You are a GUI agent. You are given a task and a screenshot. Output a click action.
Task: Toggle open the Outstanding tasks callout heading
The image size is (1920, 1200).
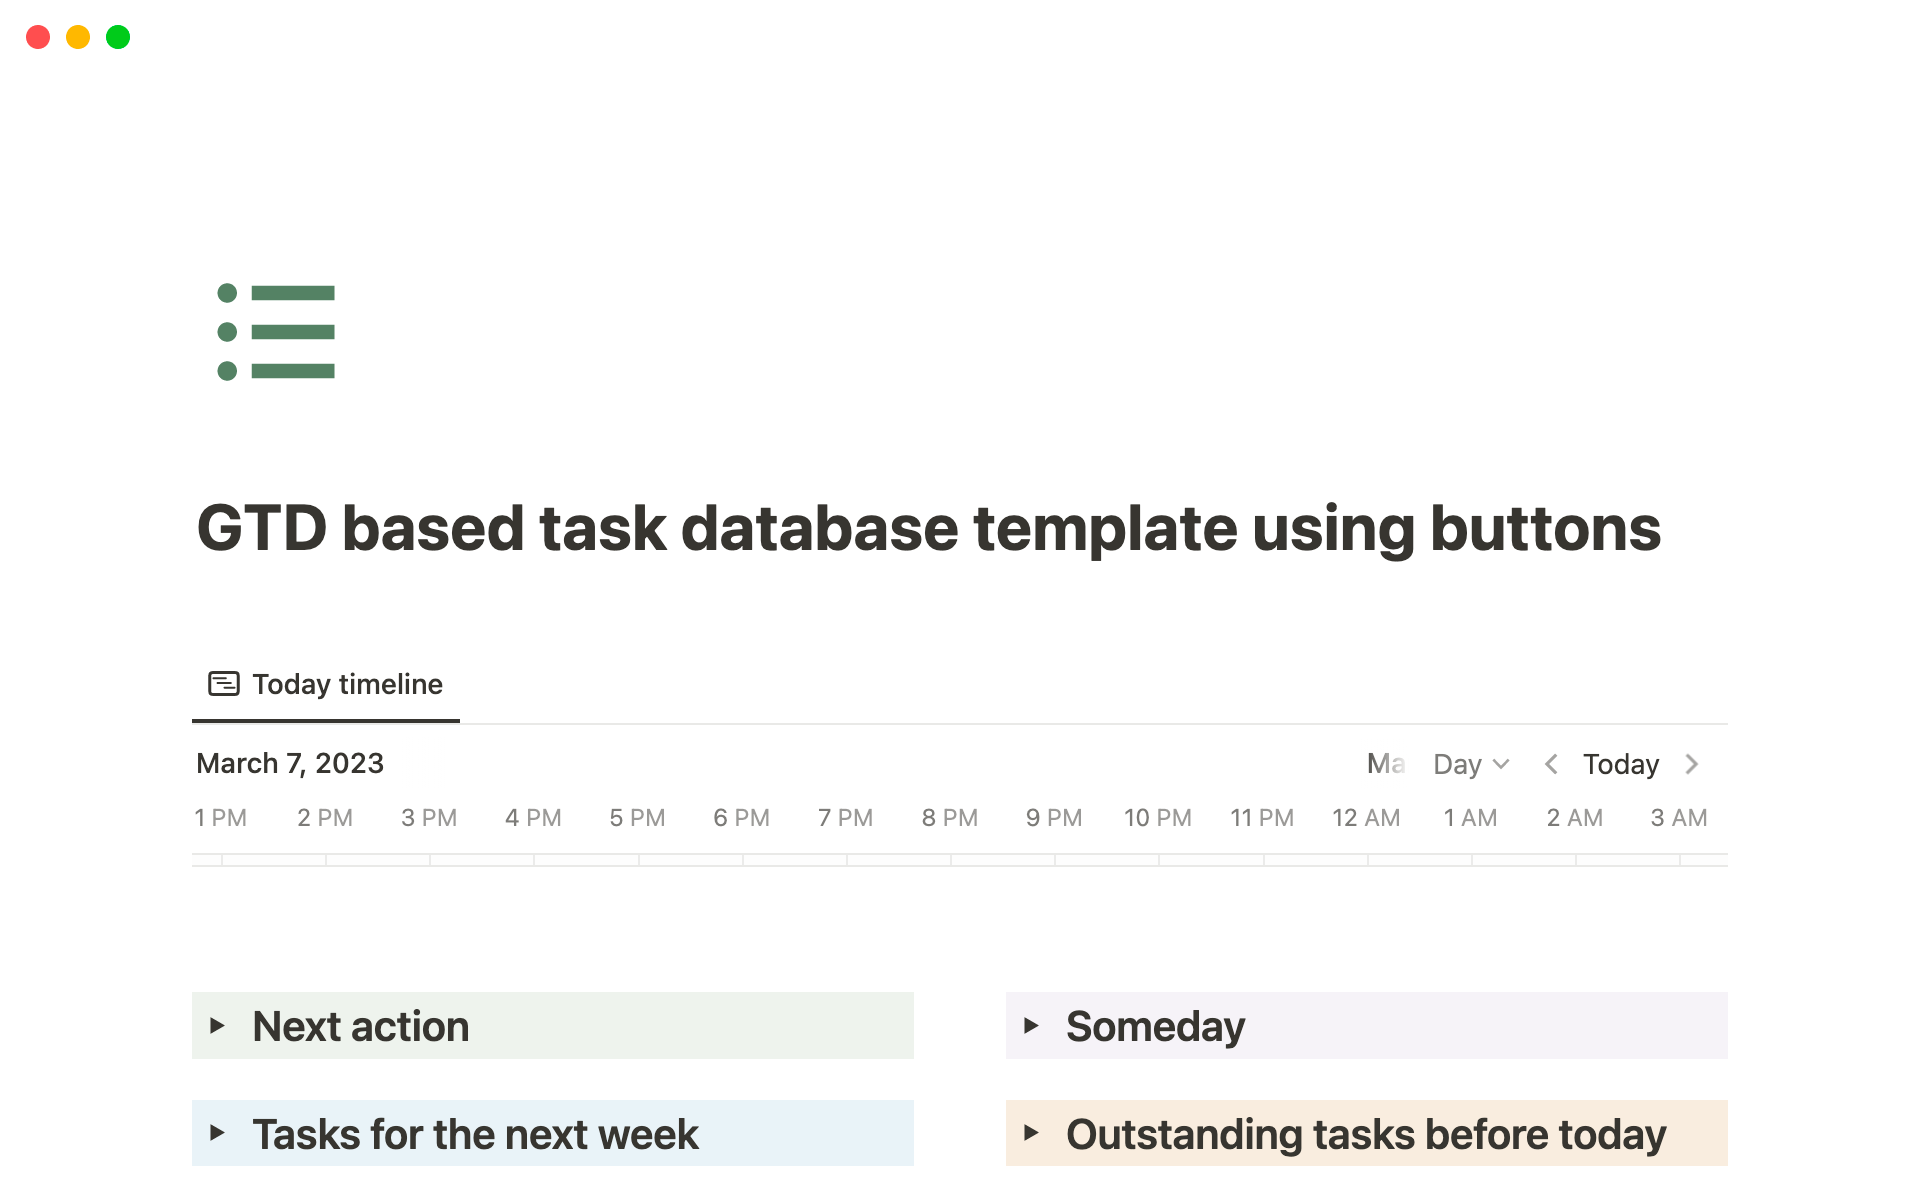[1366, 1133]
